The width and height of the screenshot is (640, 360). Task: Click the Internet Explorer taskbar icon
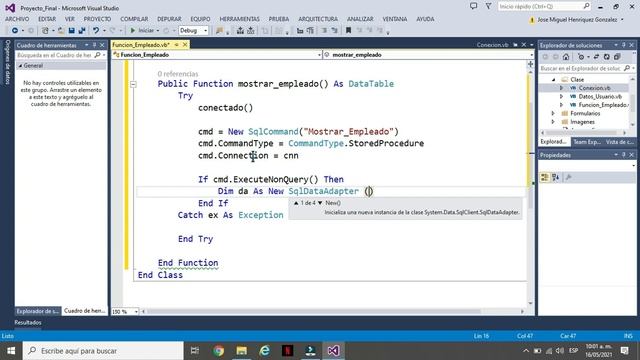coord(264,351)
